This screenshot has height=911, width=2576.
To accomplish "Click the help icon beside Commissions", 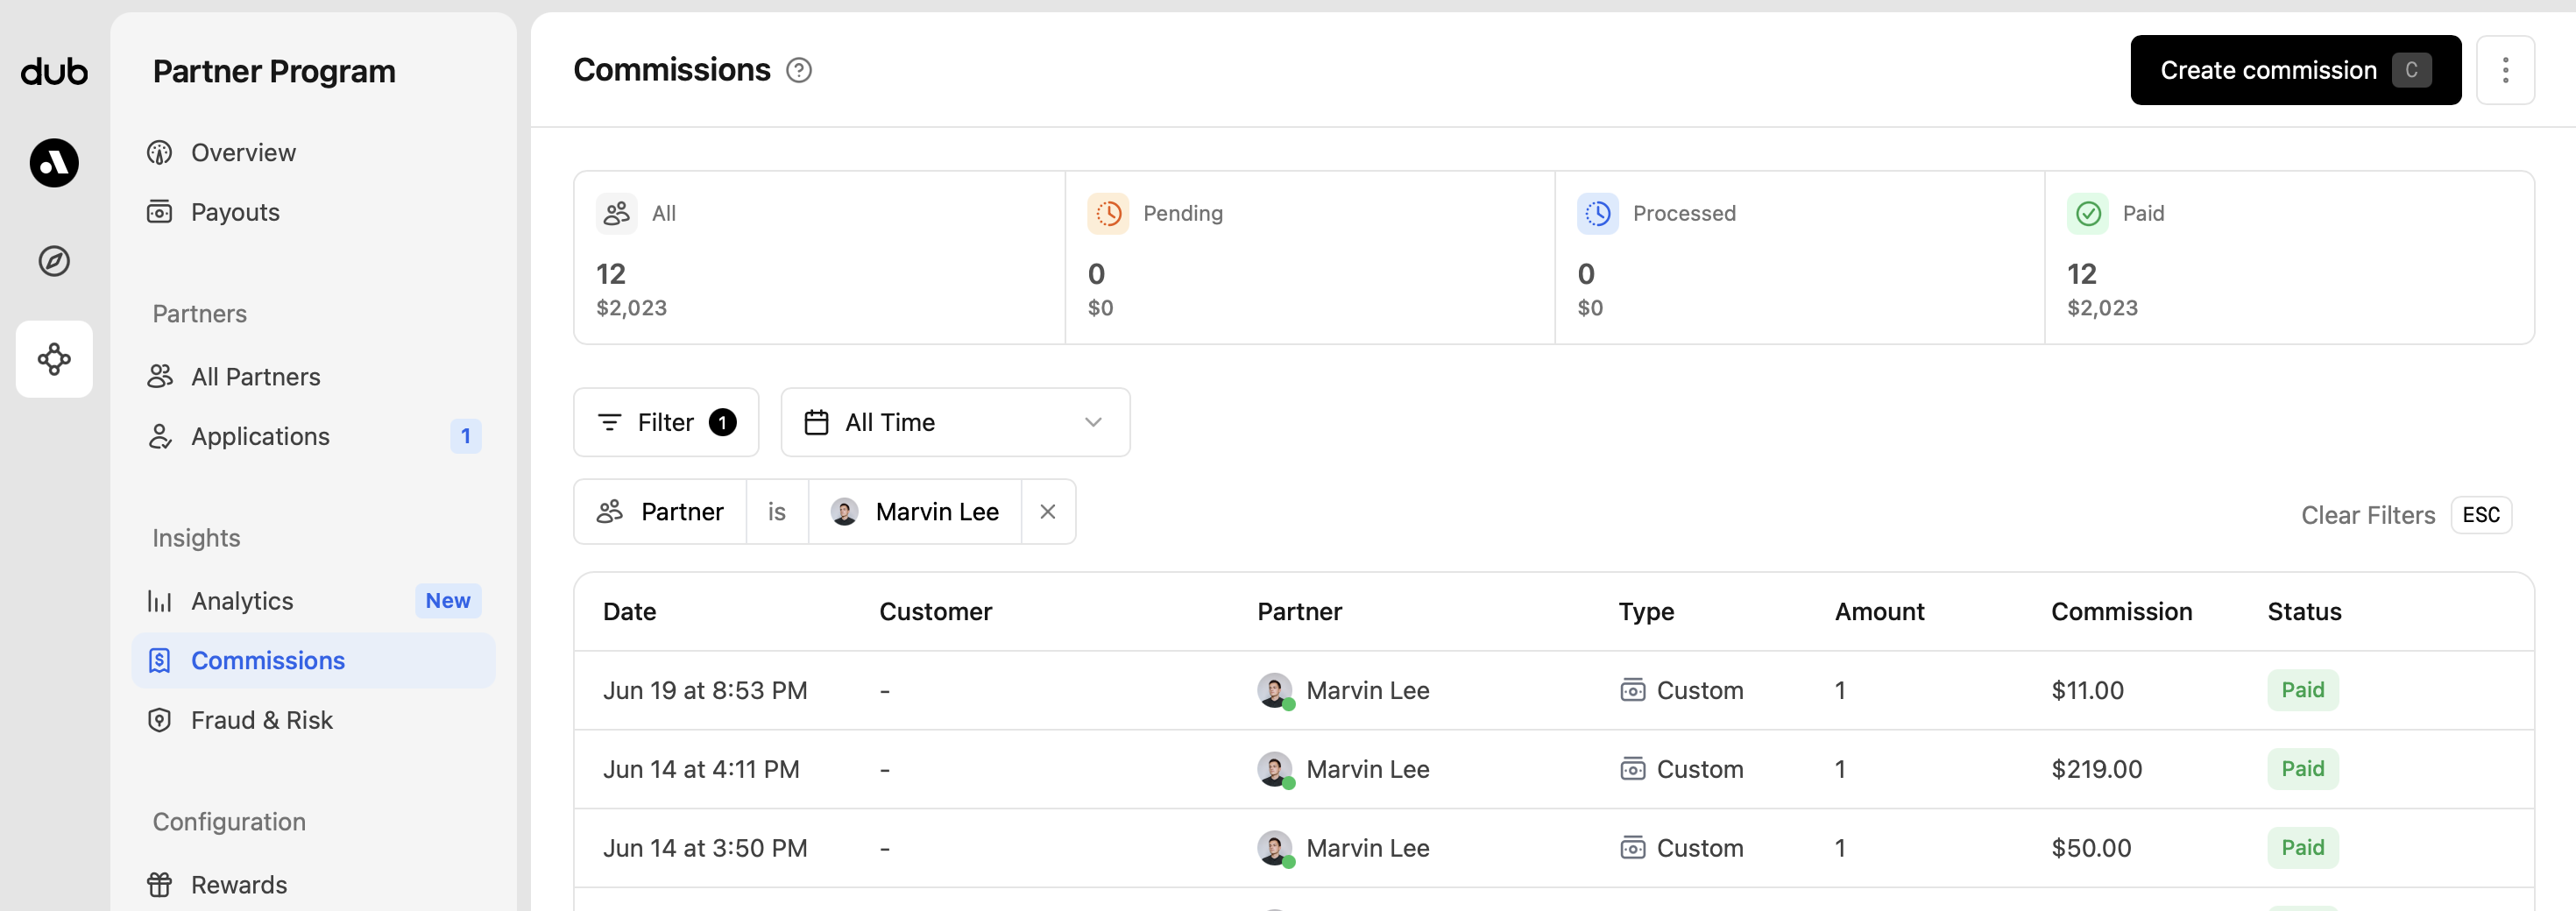I will point(798,70).
